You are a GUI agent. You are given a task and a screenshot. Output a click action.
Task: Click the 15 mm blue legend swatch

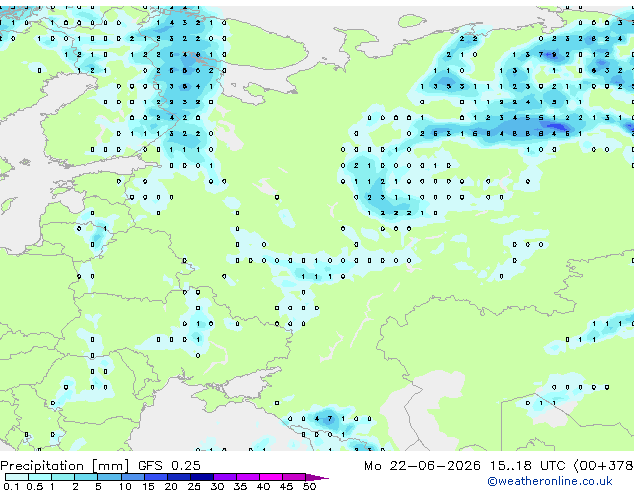(x=155, y=477)
